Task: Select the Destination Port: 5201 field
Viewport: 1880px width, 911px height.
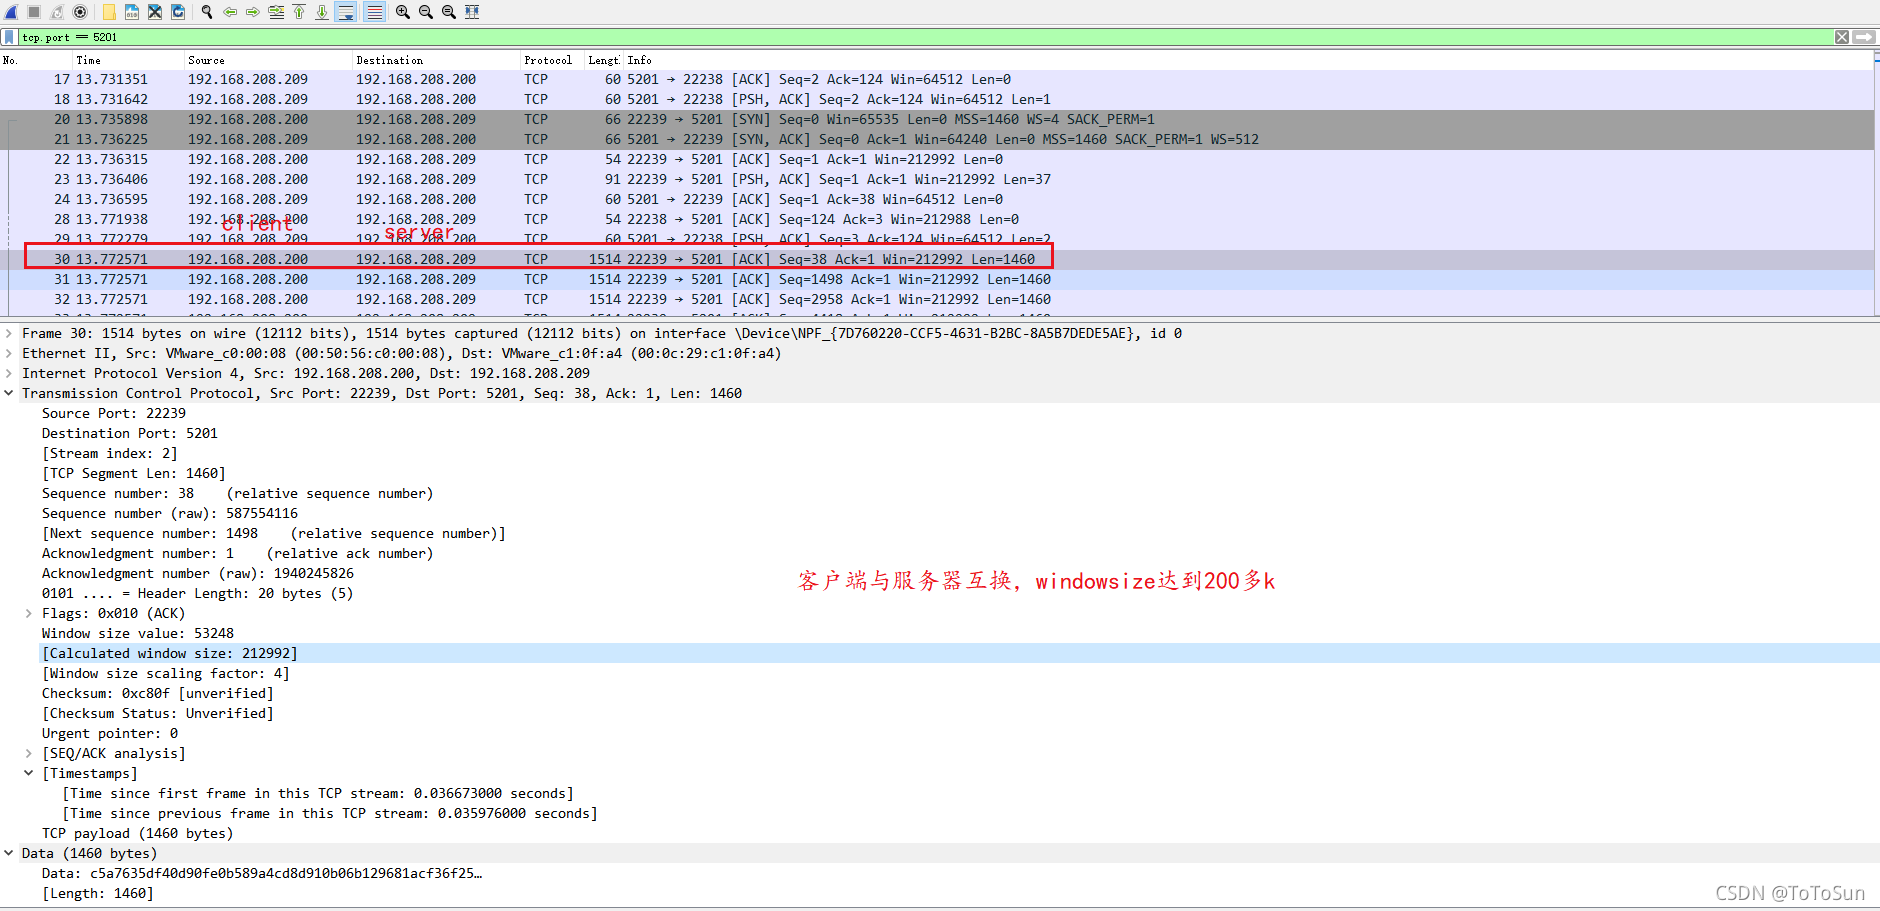Action: (x=130, y=433)
